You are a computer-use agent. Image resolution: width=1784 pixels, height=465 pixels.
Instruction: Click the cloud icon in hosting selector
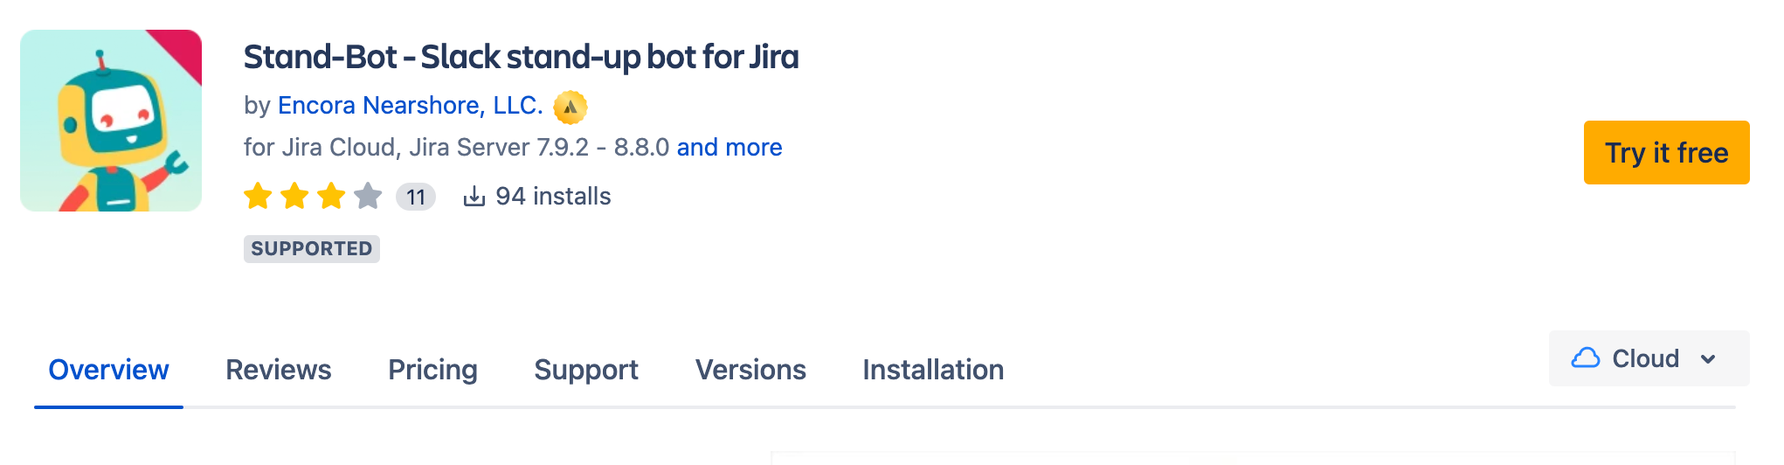(x=1586, y=358)
